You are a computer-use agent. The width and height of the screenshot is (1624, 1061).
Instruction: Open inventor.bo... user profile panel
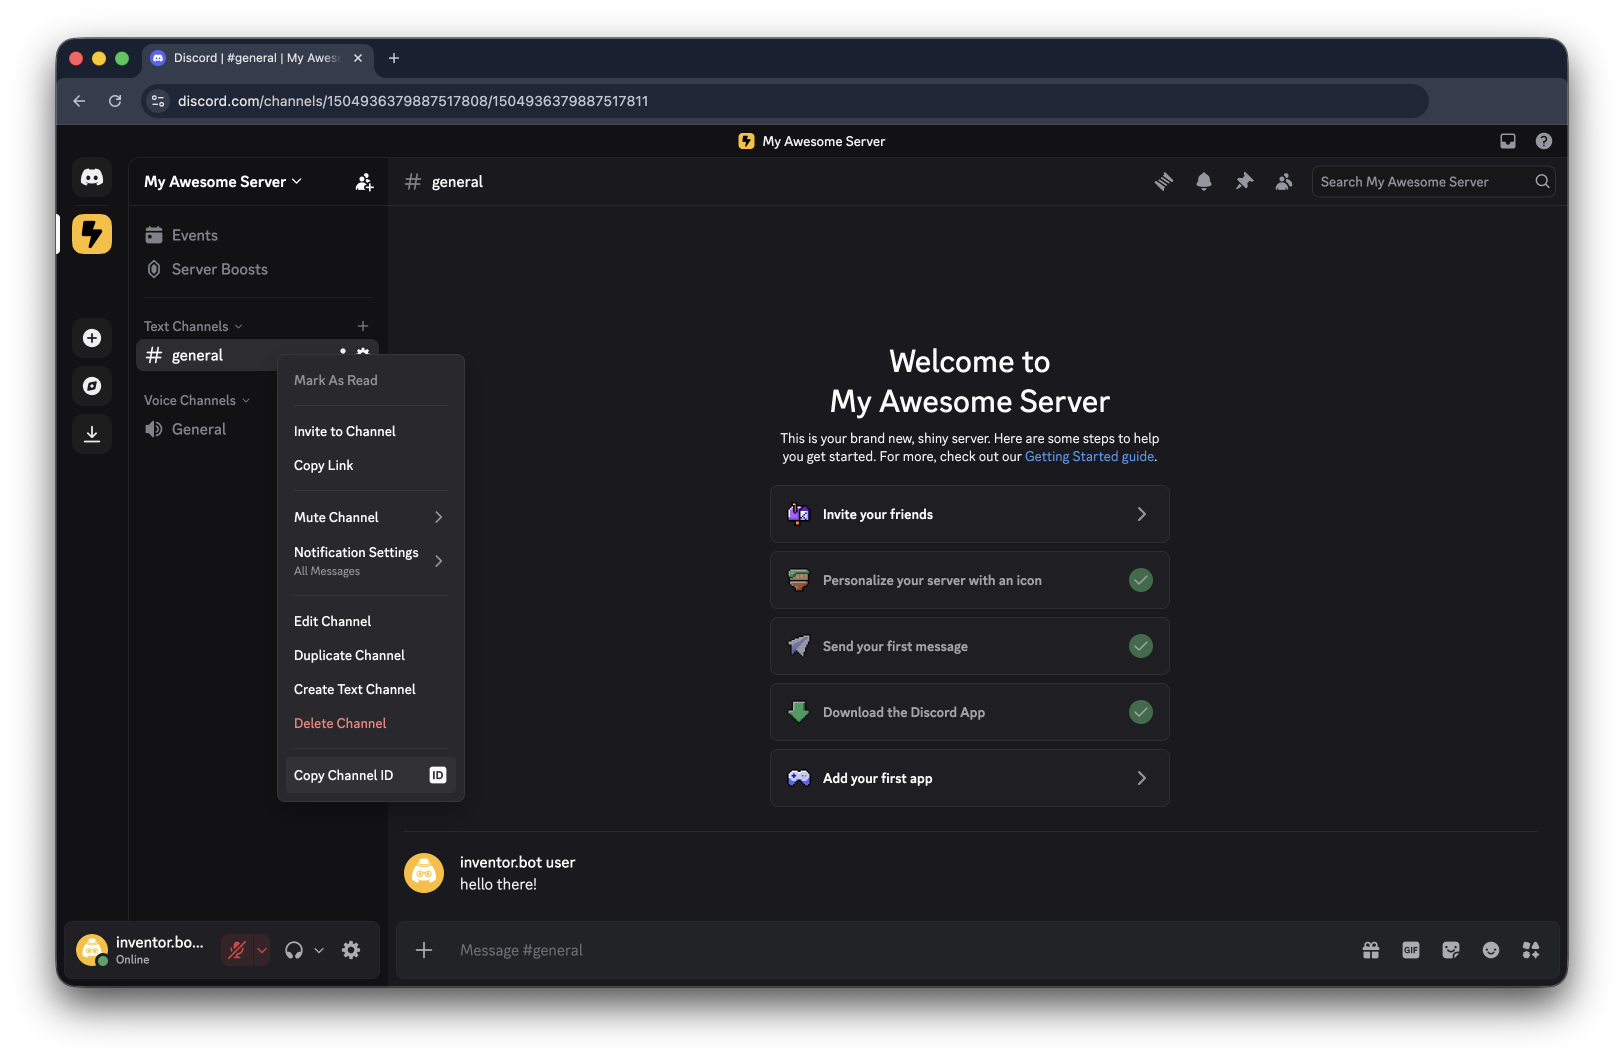[141, 950]
